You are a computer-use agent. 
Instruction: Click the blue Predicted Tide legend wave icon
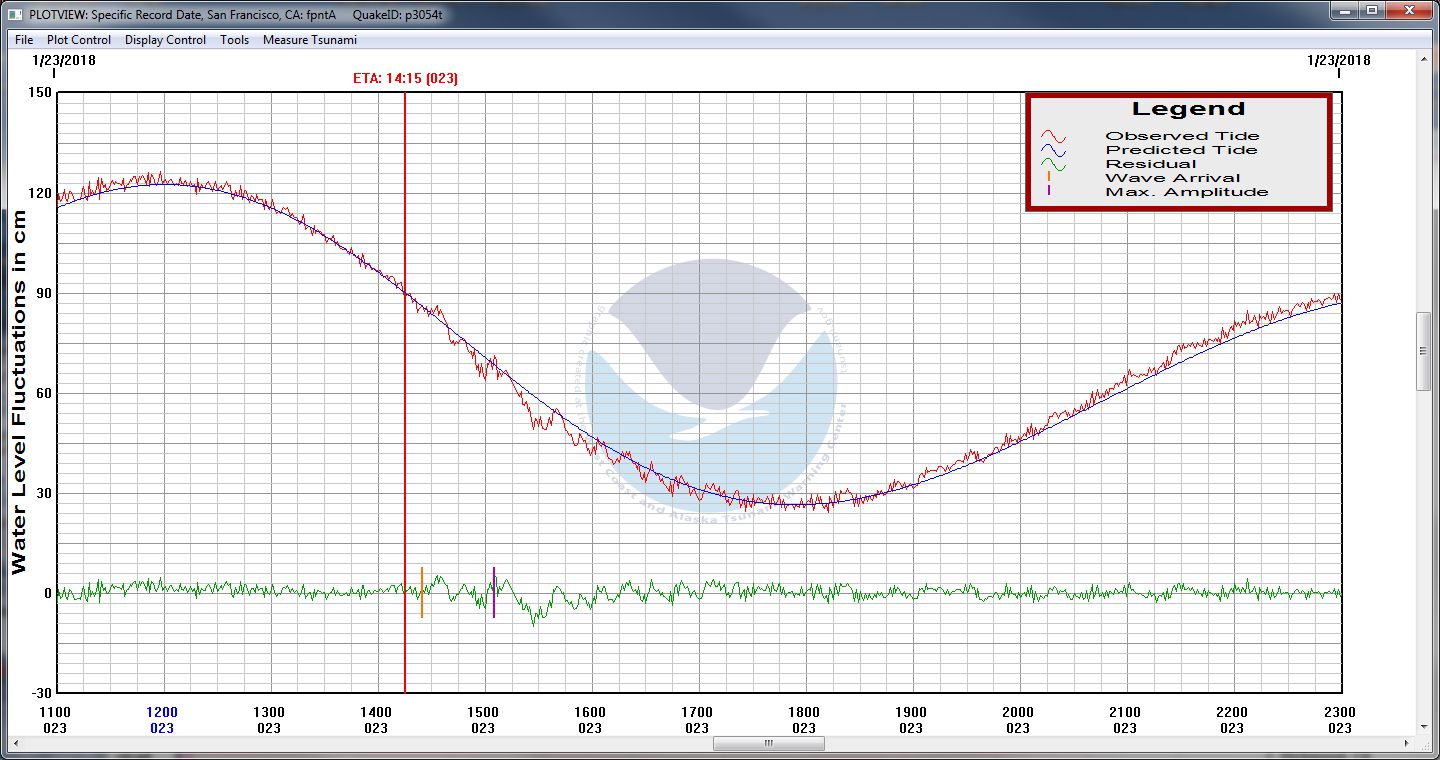point(1053,151)
